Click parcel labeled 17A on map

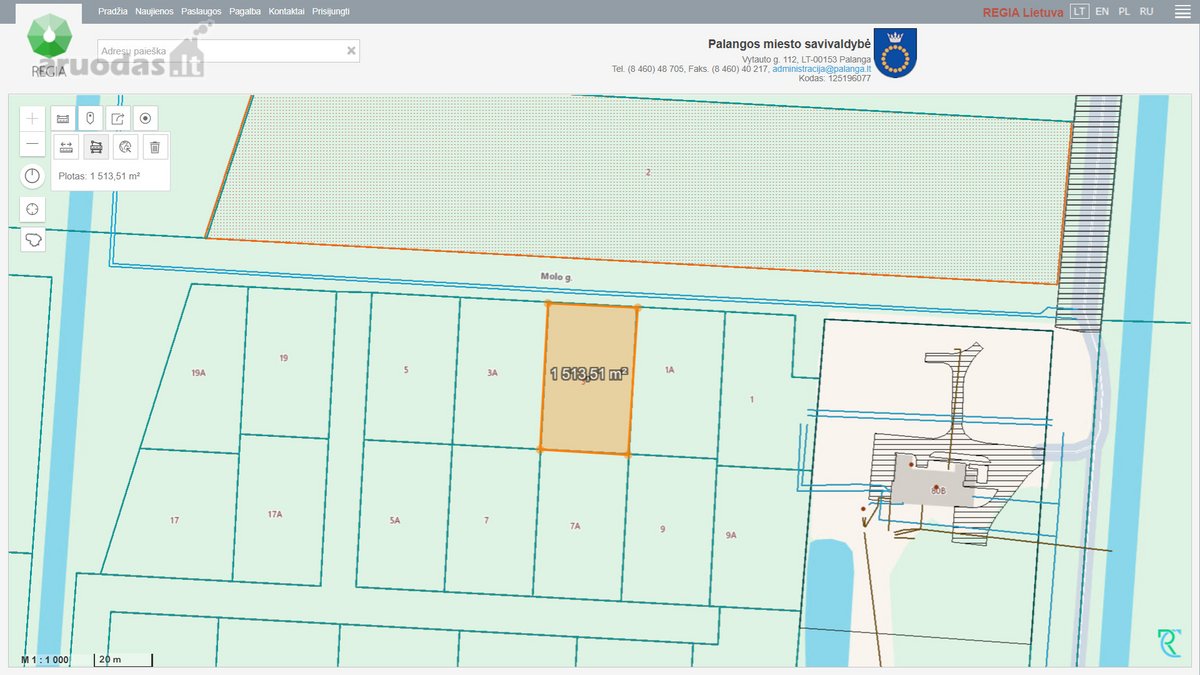pos(275,514)
